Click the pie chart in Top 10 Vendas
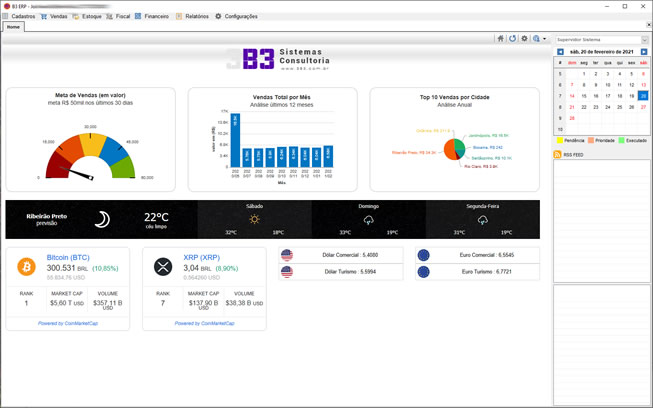The width and height of the screenshot is (653, 408). coord(454,149)
